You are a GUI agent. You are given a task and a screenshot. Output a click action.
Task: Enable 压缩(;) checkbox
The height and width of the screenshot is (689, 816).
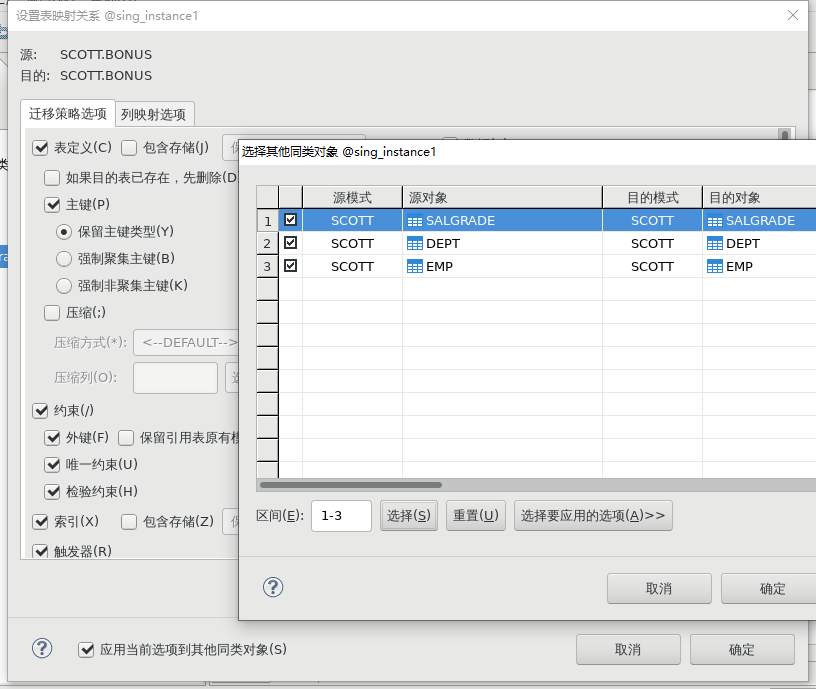click(x=52, y=313)
